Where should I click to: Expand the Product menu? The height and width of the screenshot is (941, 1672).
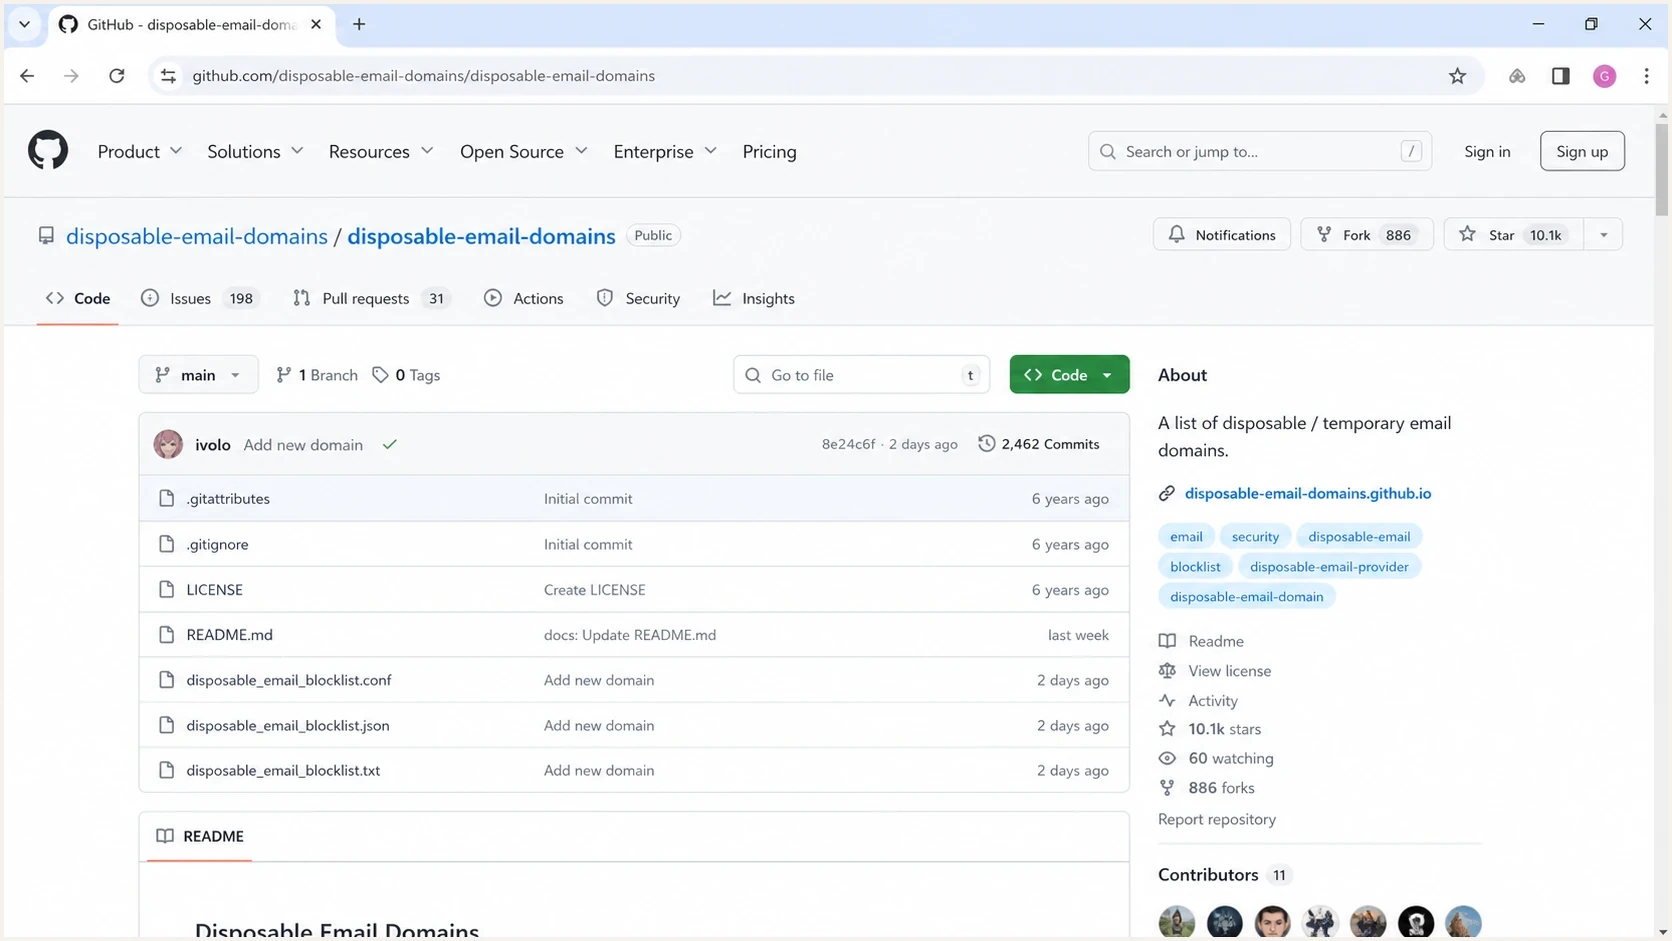[139, 151]
